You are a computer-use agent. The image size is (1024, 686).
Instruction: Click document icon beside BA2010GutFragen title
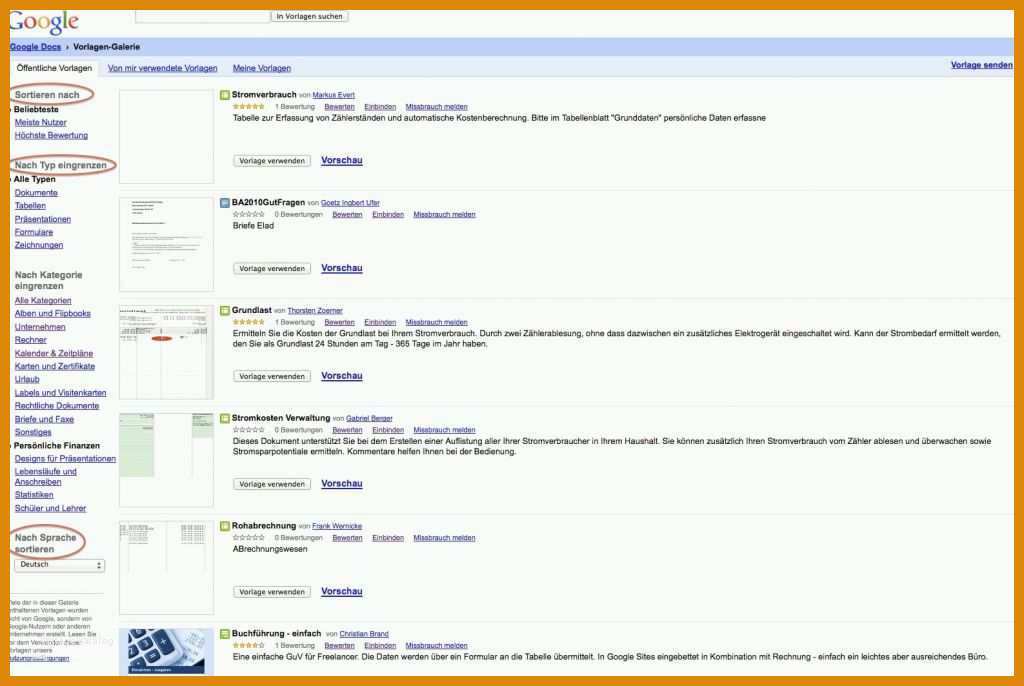click(x=225, y=203)
